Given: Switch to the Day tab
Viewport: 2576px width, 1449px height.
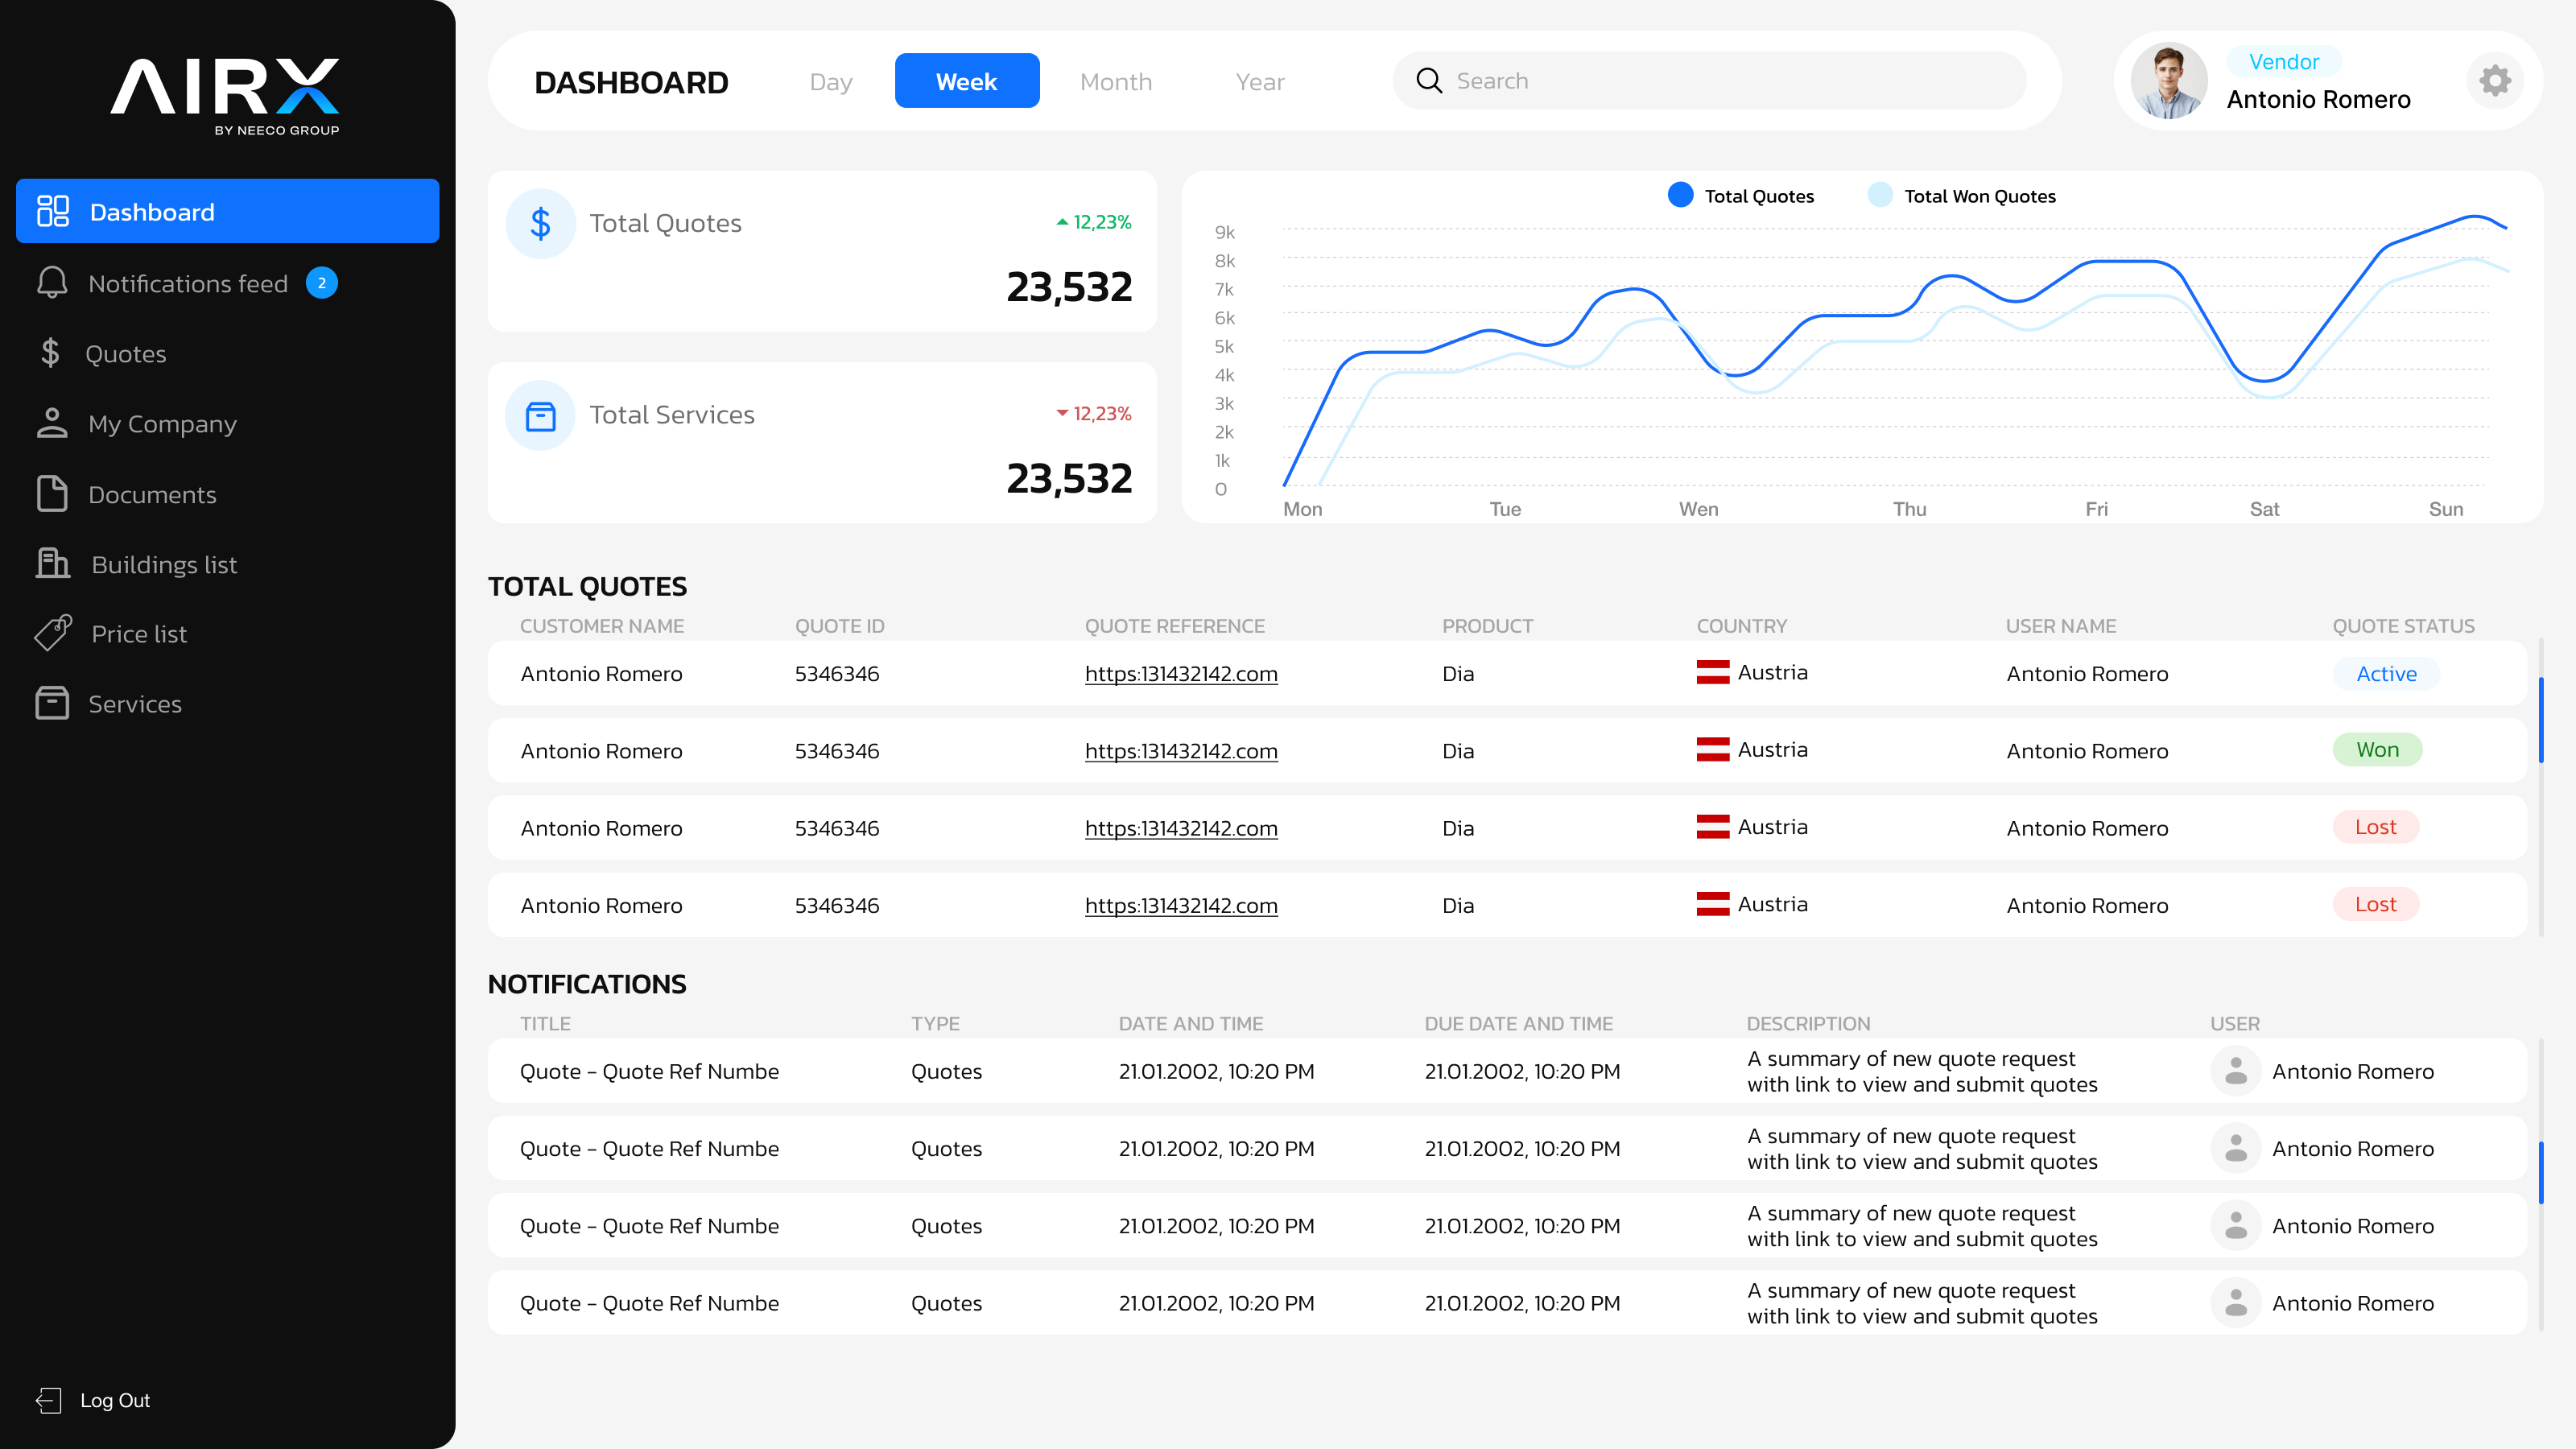Looking at the screenshot, I should (831, 81).
